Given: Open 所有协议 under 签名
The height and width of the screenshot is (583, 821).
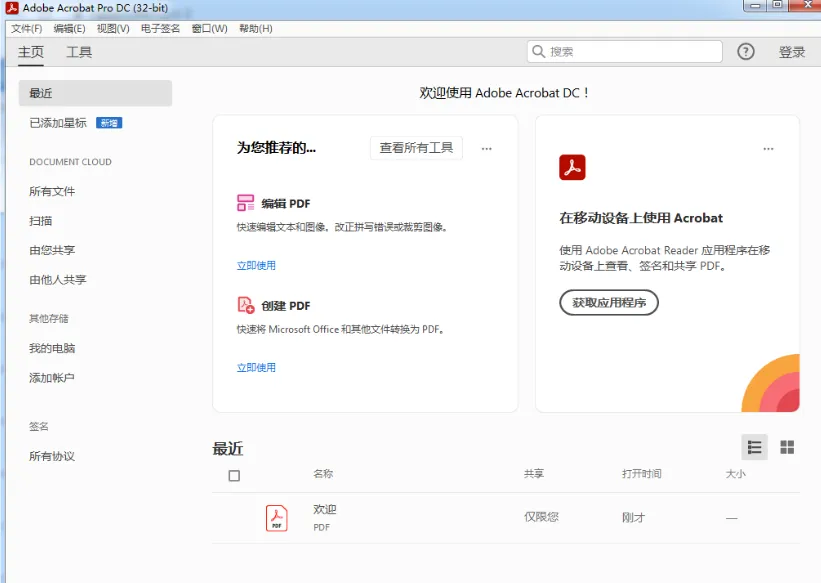Looking at the screenshot, I should point(52,456).
